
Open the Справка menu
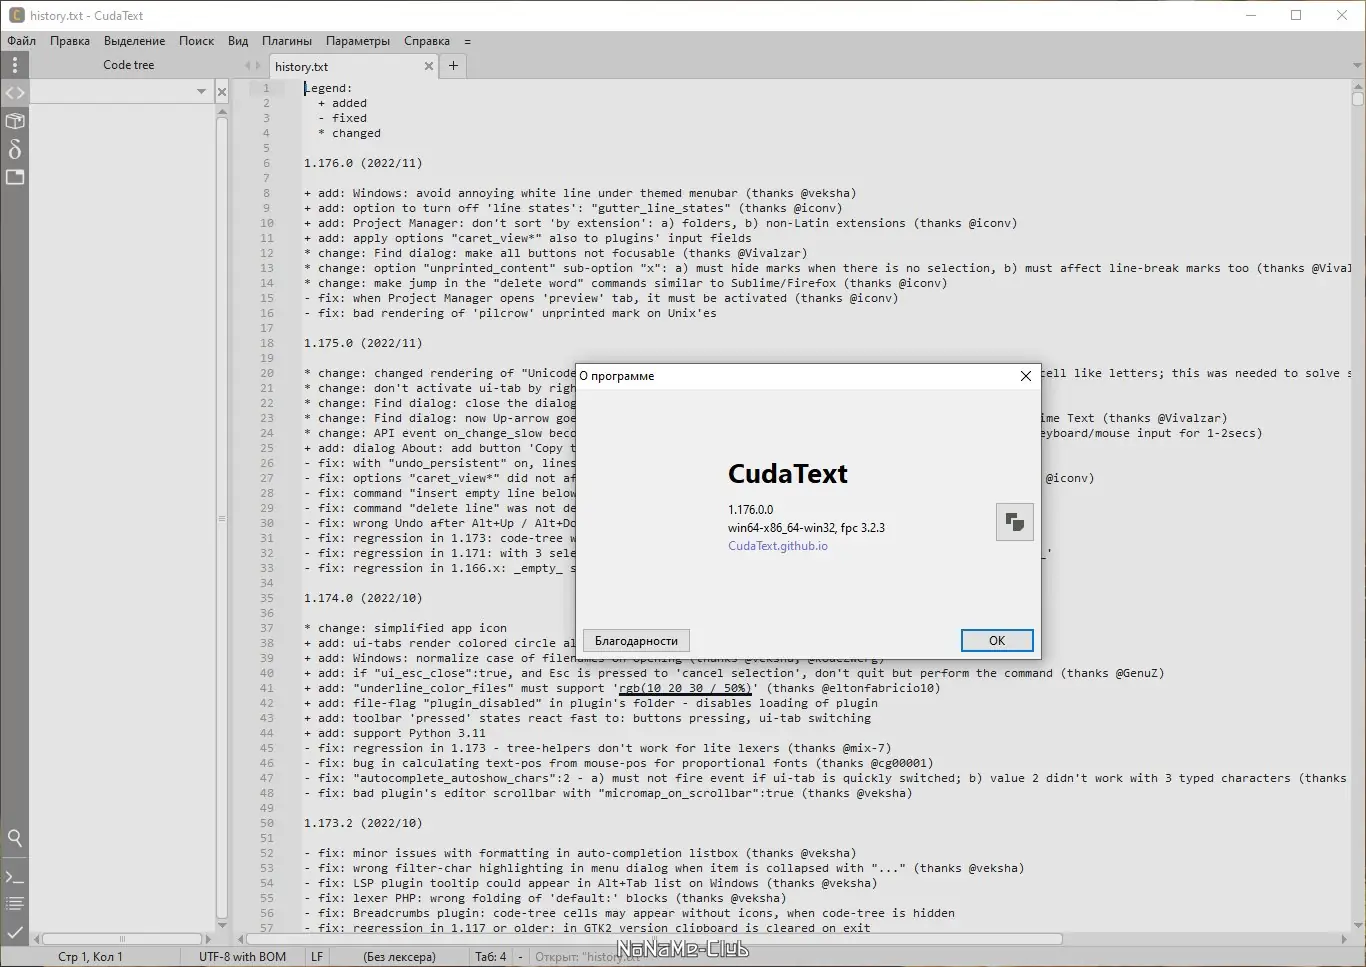click(x=427, y=41)
